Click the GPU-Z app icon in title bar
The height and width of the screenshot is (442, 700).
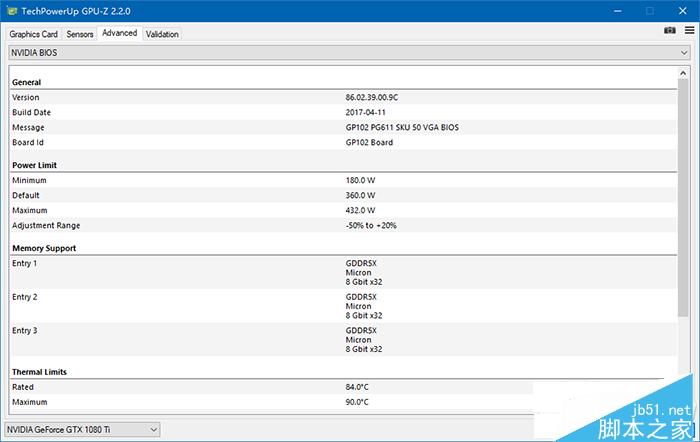tap(12, 11)
